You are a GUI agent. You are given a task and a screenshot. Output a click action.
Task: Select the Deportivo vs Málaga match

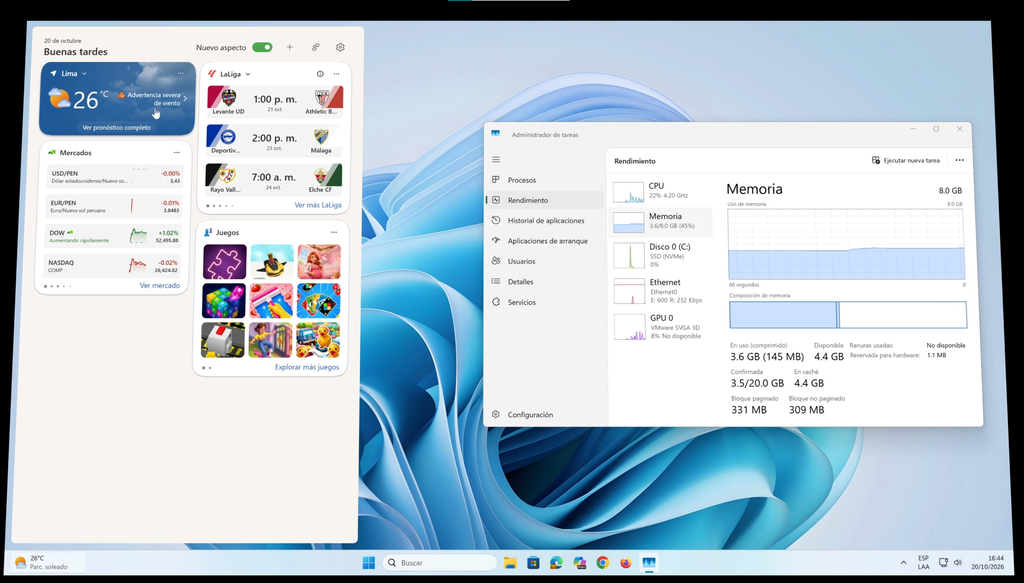tap(274, 140)
